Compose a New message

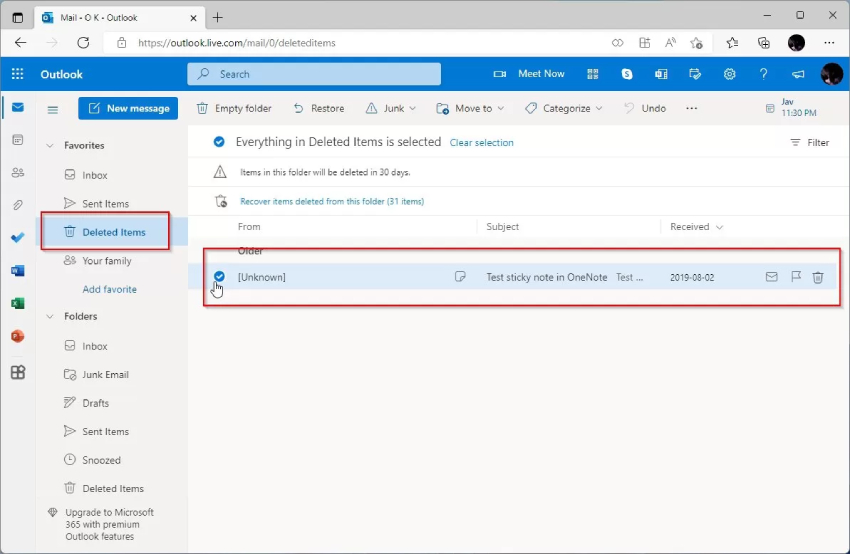point(128,108)
